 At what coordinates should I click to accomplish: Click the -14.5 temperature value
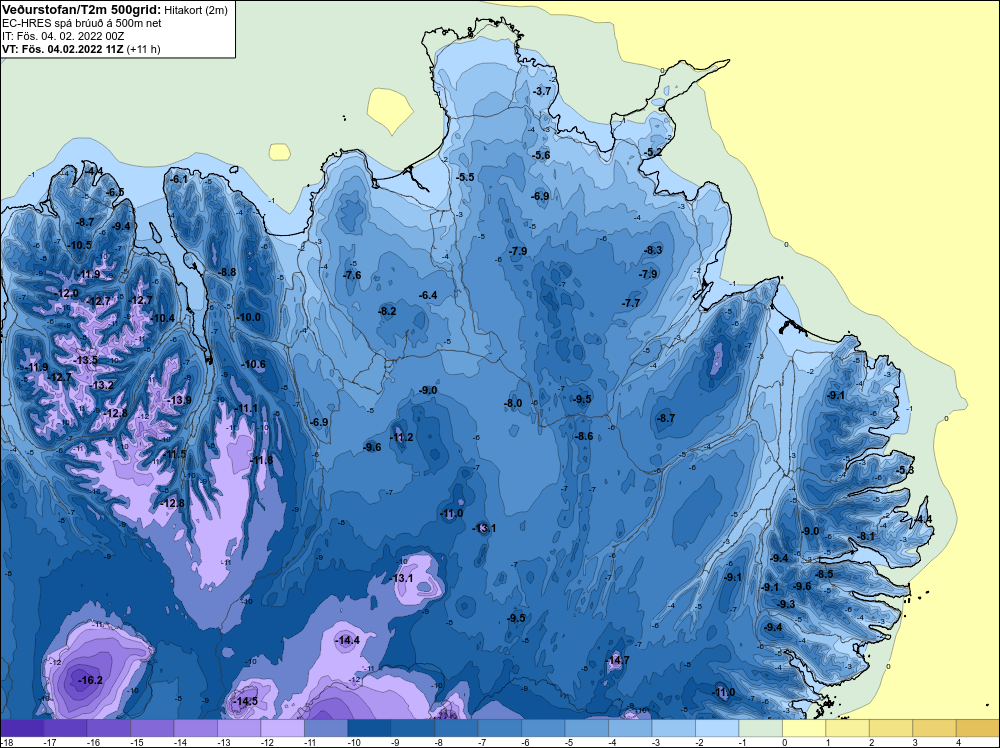(246, 701)
